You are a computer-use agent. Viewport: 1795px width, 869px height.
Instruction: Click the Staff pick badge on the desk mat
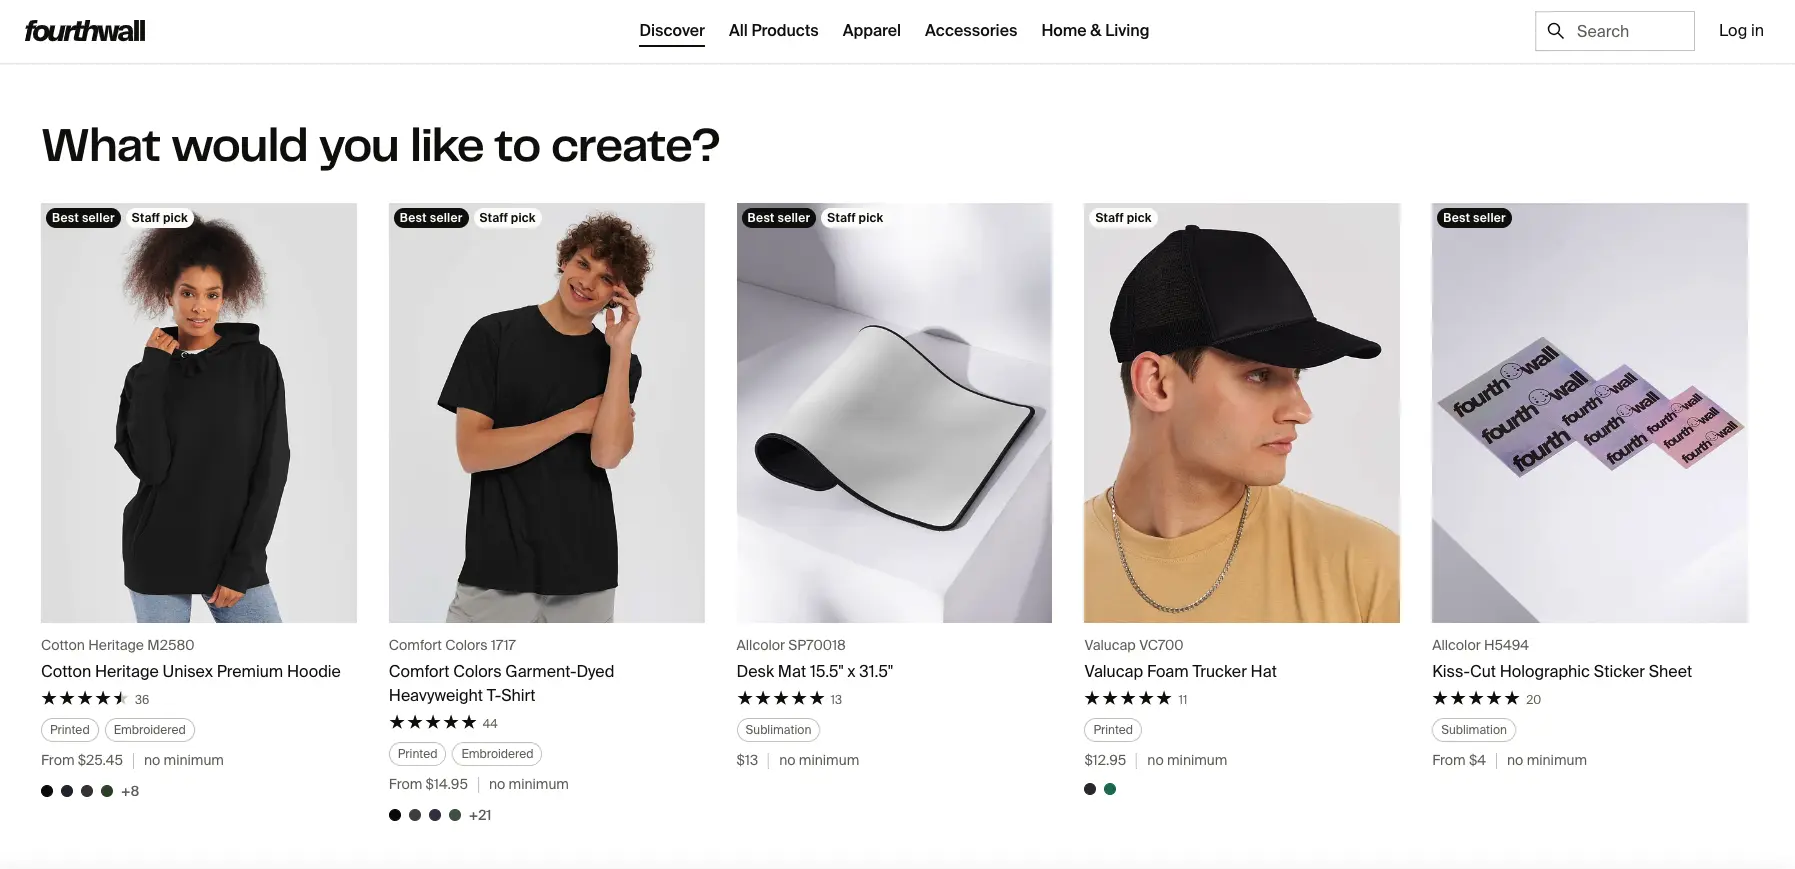pyautogui.click(x=854, y=218)
